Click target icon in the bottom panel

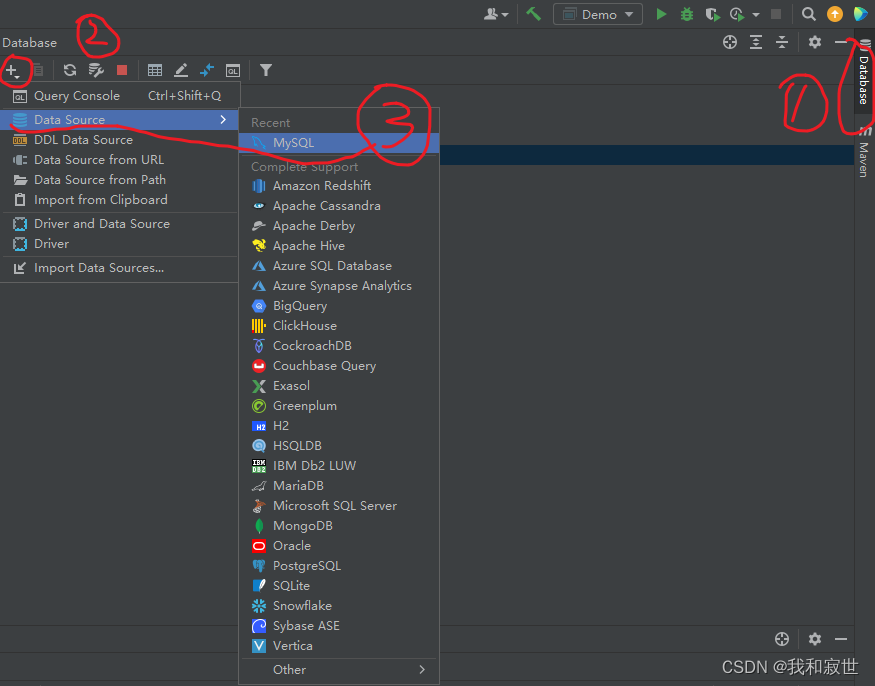tap(782, 639)
